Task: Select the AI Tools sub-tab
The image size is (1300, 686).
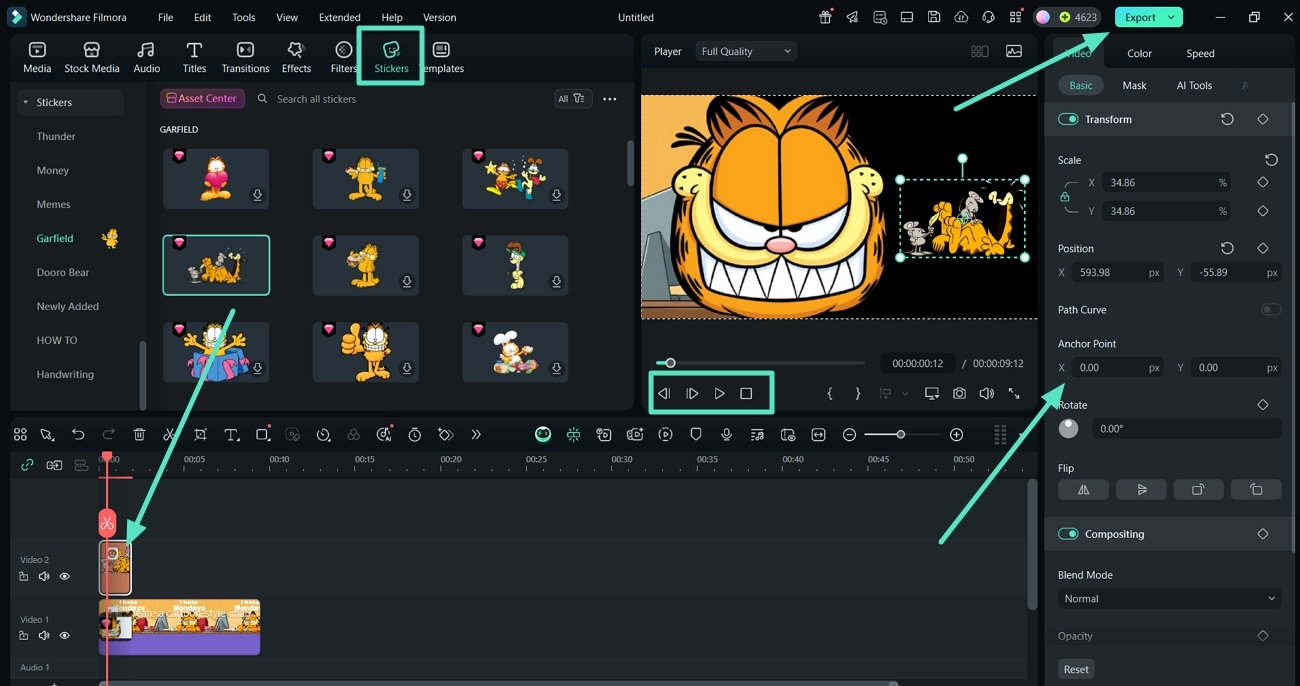Action: coord(1194,85)
